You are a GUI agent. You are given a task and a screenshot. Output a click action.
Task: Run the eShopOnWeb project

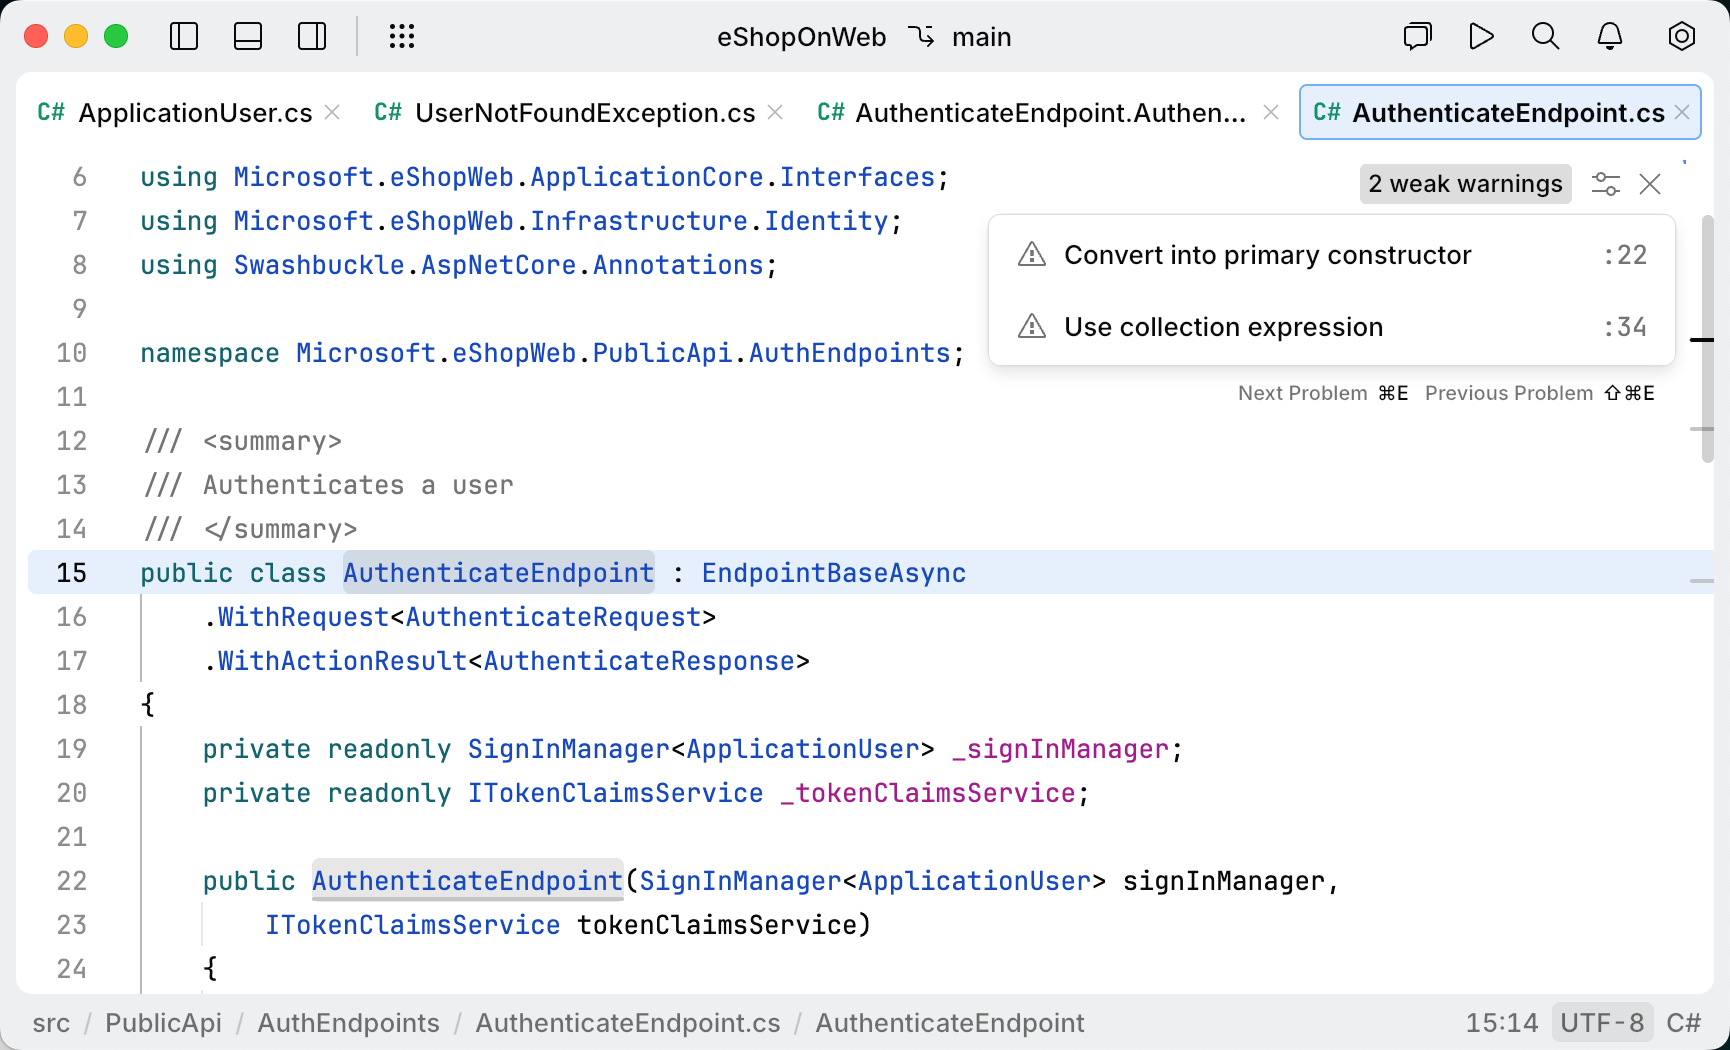pyautogui.click(x=1481, y=36)
